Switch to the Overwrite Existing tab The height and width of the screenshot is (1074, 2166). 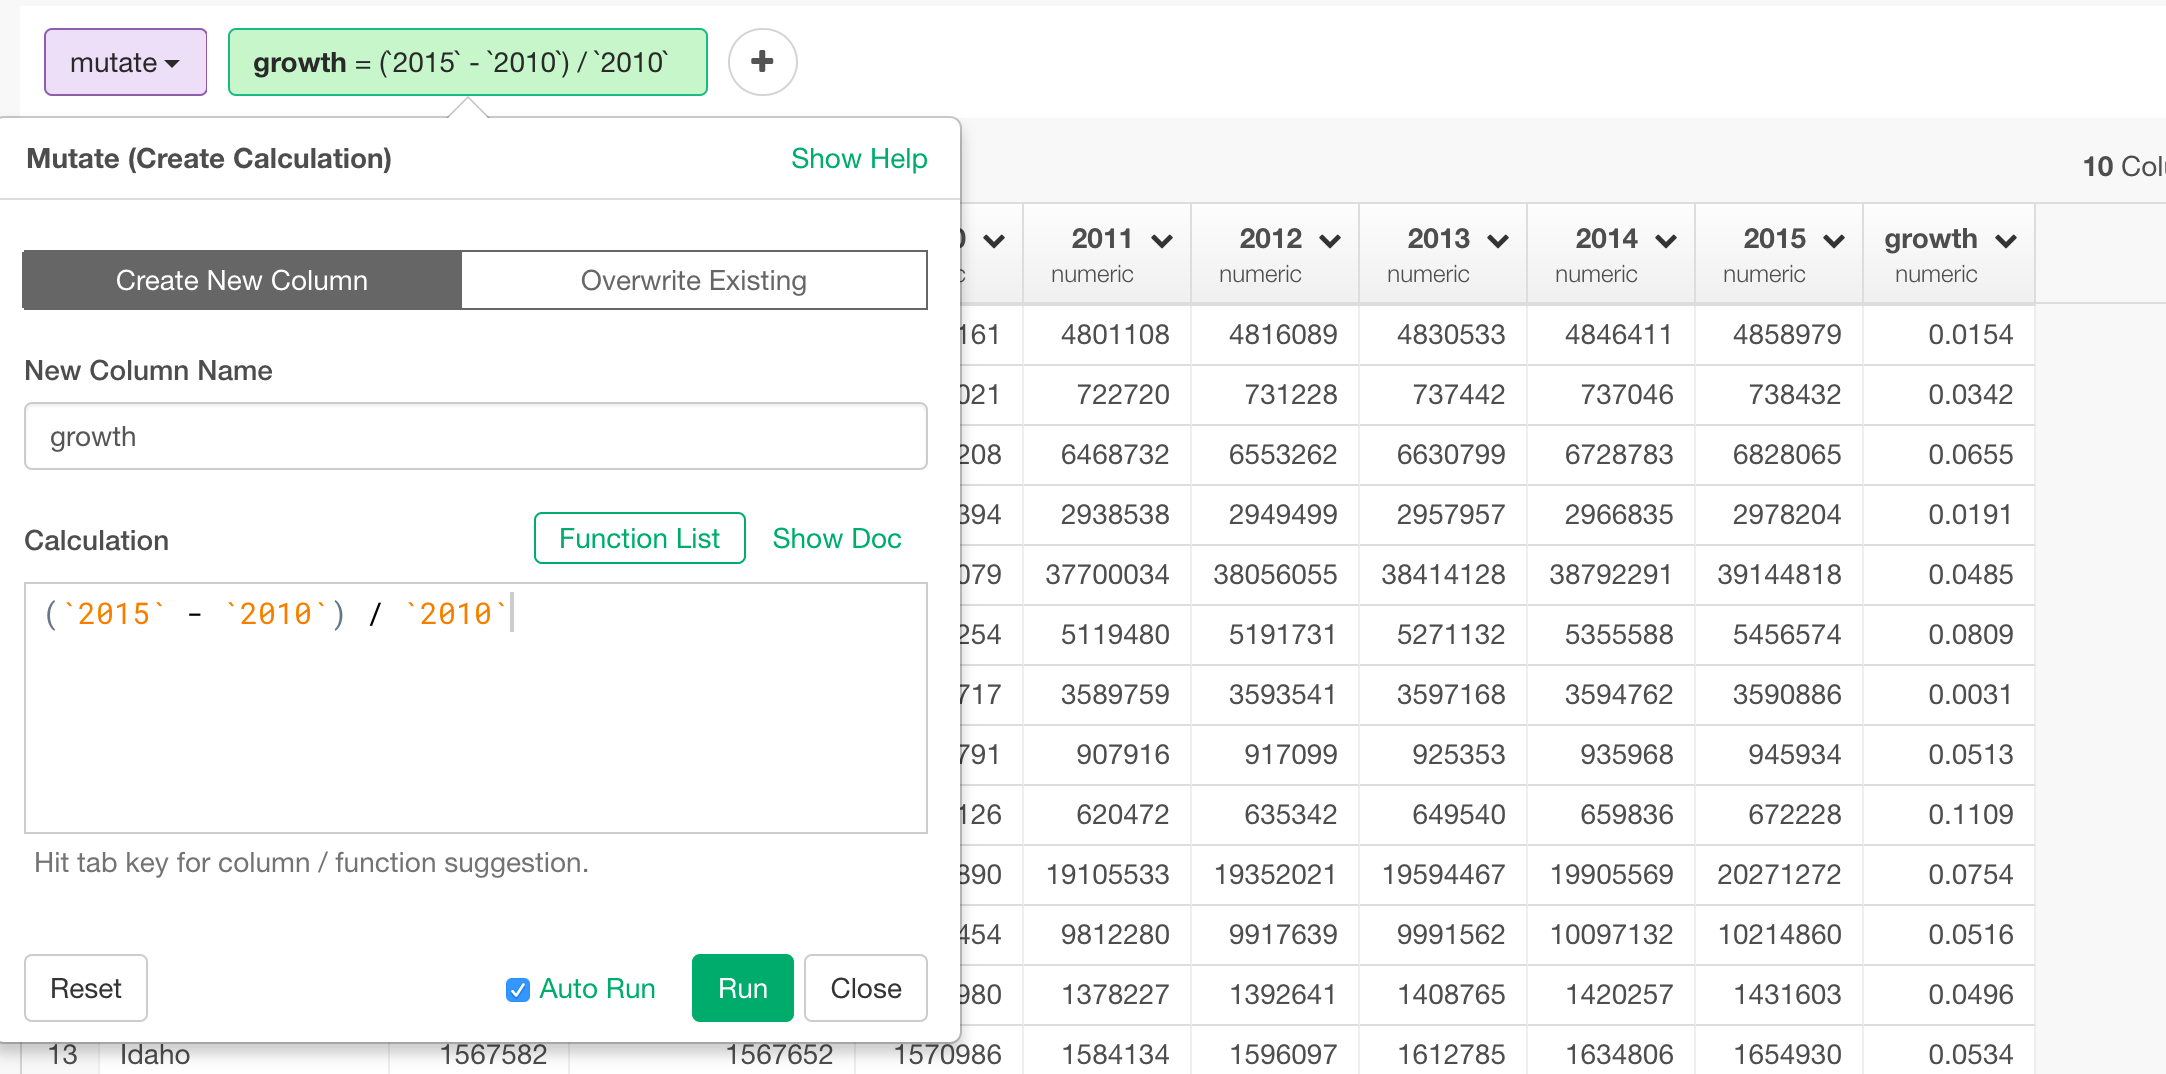click(x=693, y=280)
